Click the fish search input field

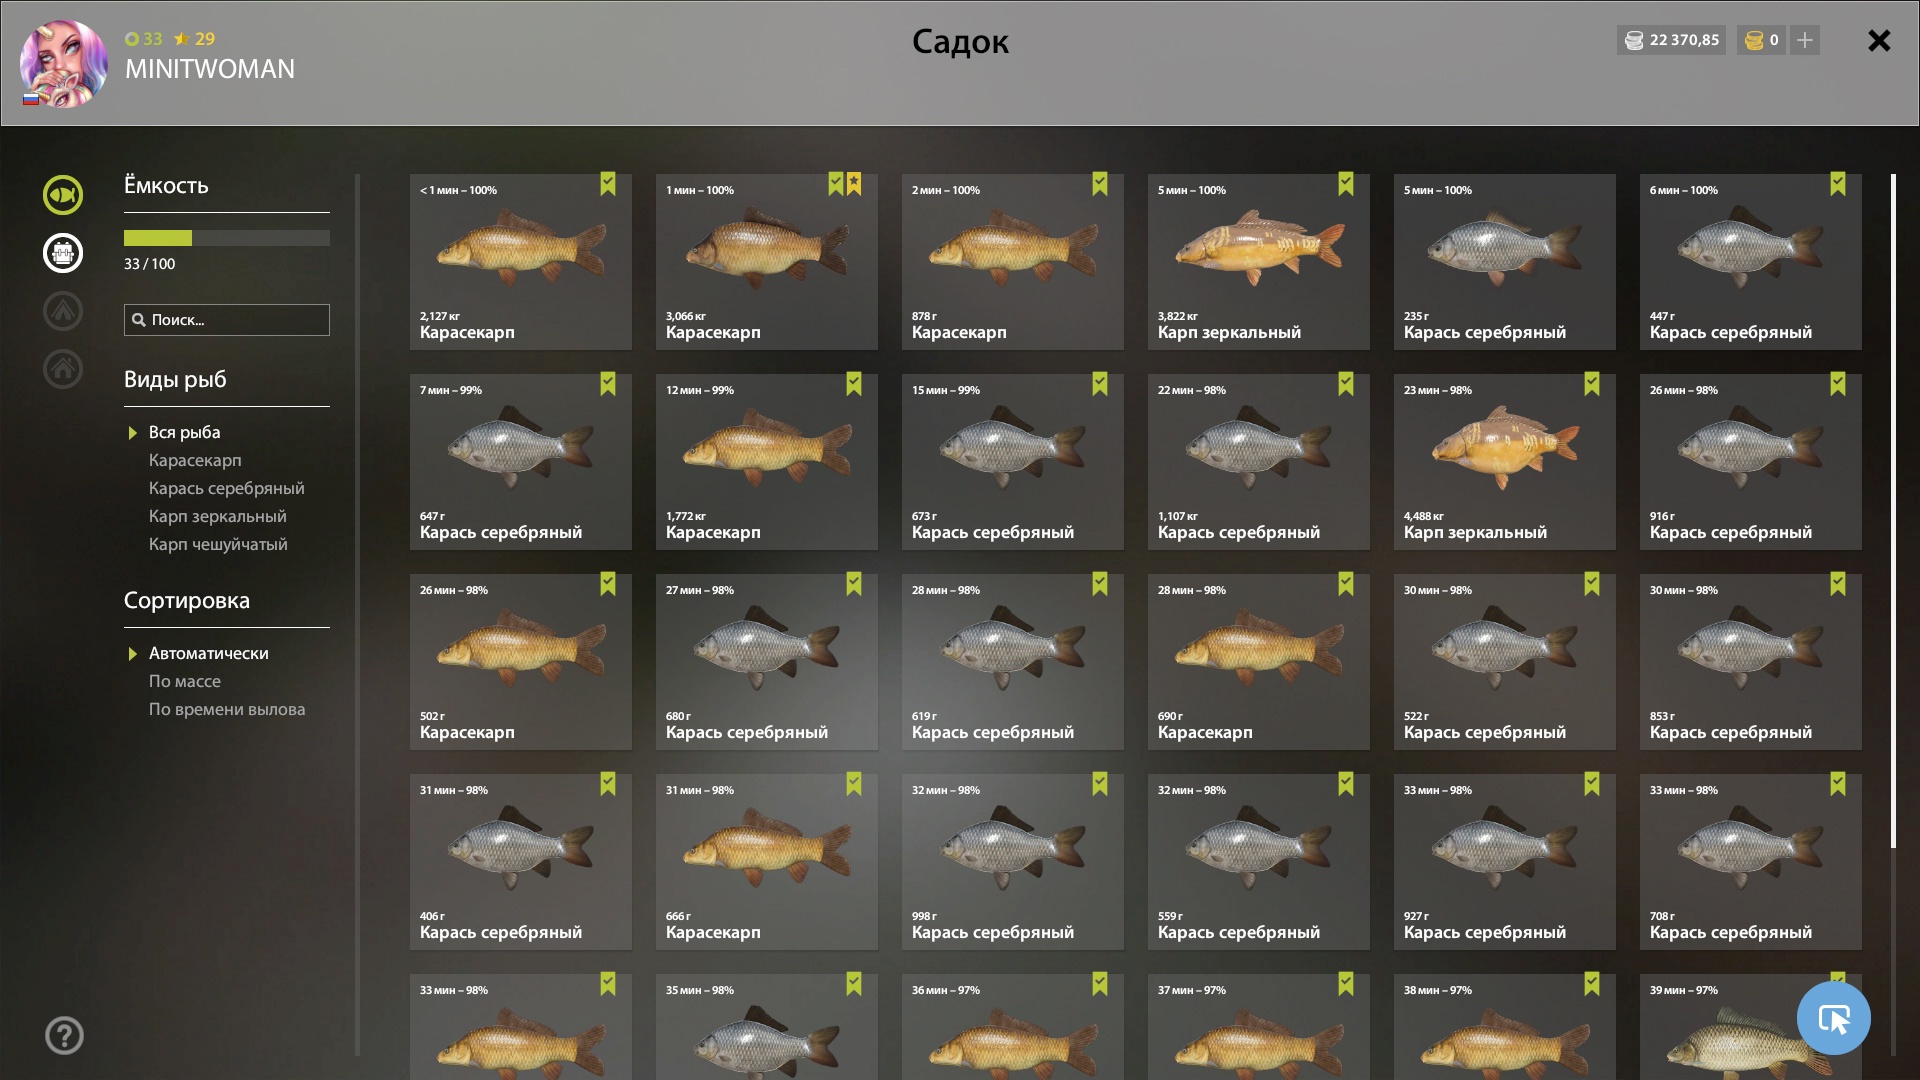(x=227, y=320)
